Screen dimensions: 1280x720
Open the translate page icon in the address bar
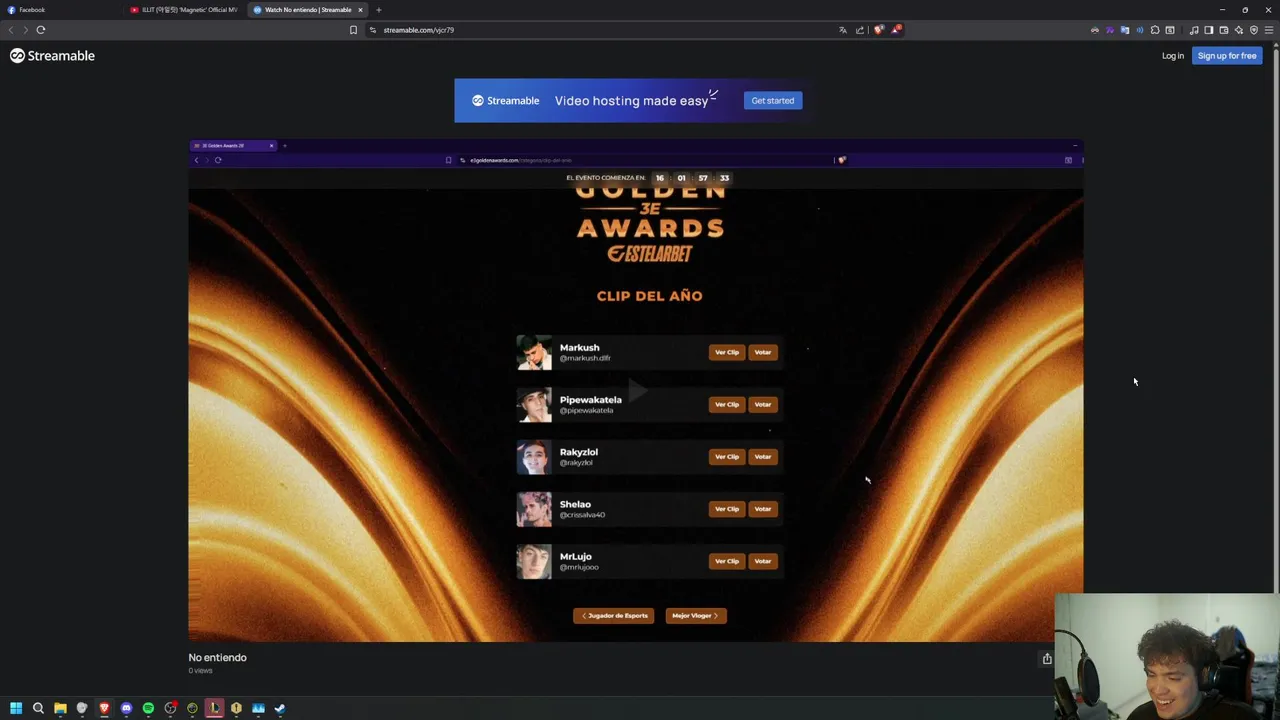tap(843, 30)
